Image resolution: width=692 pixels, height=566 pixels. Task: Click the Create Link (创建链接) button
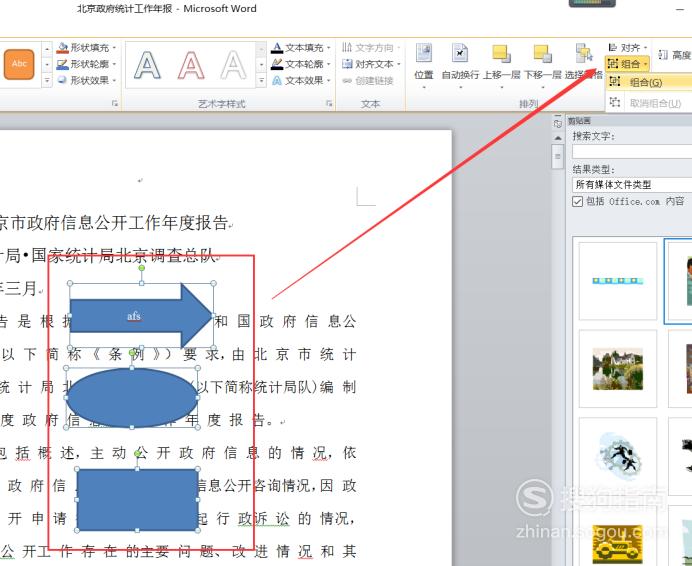(x=368, y=81)
